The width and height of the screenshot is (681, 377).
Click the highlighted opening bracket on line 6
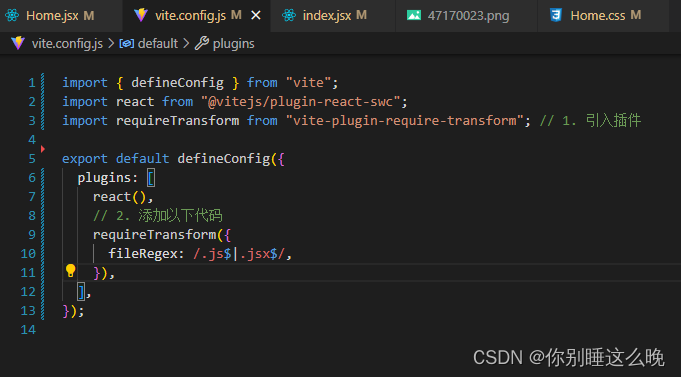[x=150, y=178]
